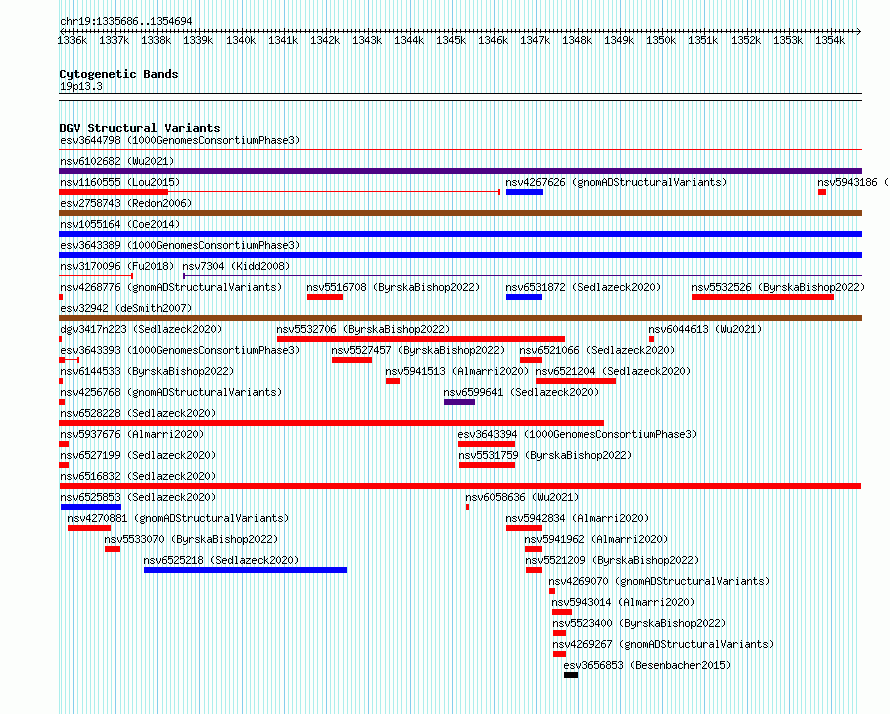890x714 pixels.
Task: Open the nsv6102682 (Wu2021) variant
Action: pyautogui.click(x=117, y=161)
